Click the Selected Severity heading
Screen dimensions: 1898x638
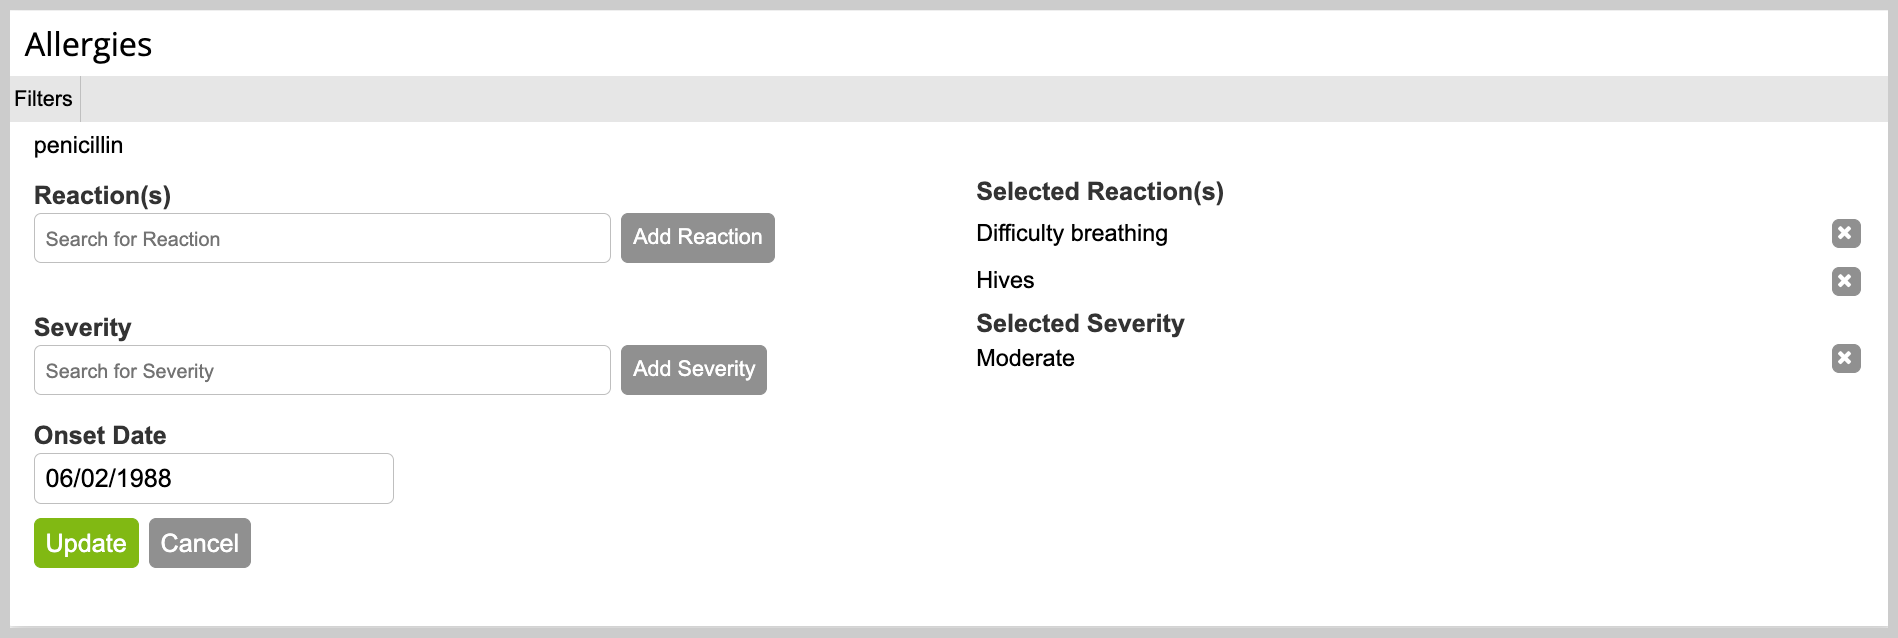(1080, 323)
